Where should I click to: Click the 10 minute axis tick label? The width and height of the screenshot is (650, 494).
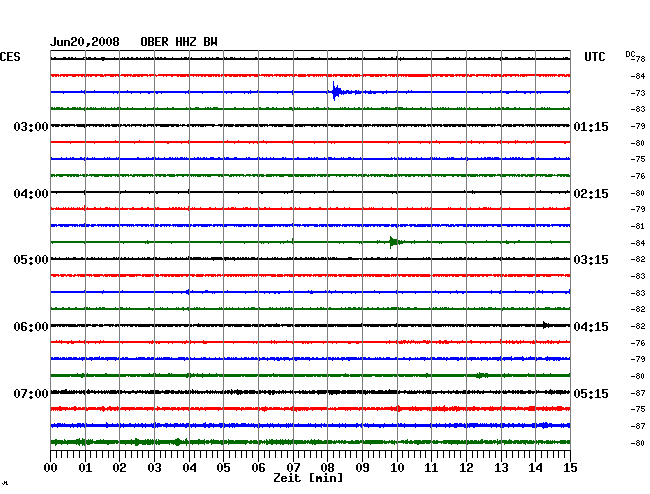coord(397,467)
